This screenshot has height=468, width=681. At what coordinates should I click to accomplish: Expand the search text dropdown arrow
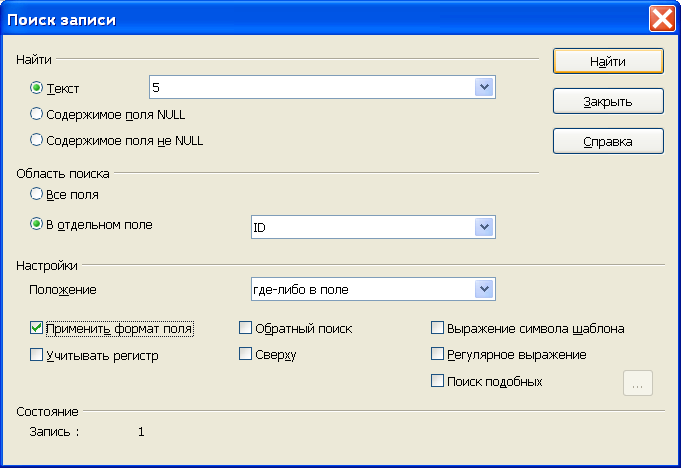(x=484, y=87)
